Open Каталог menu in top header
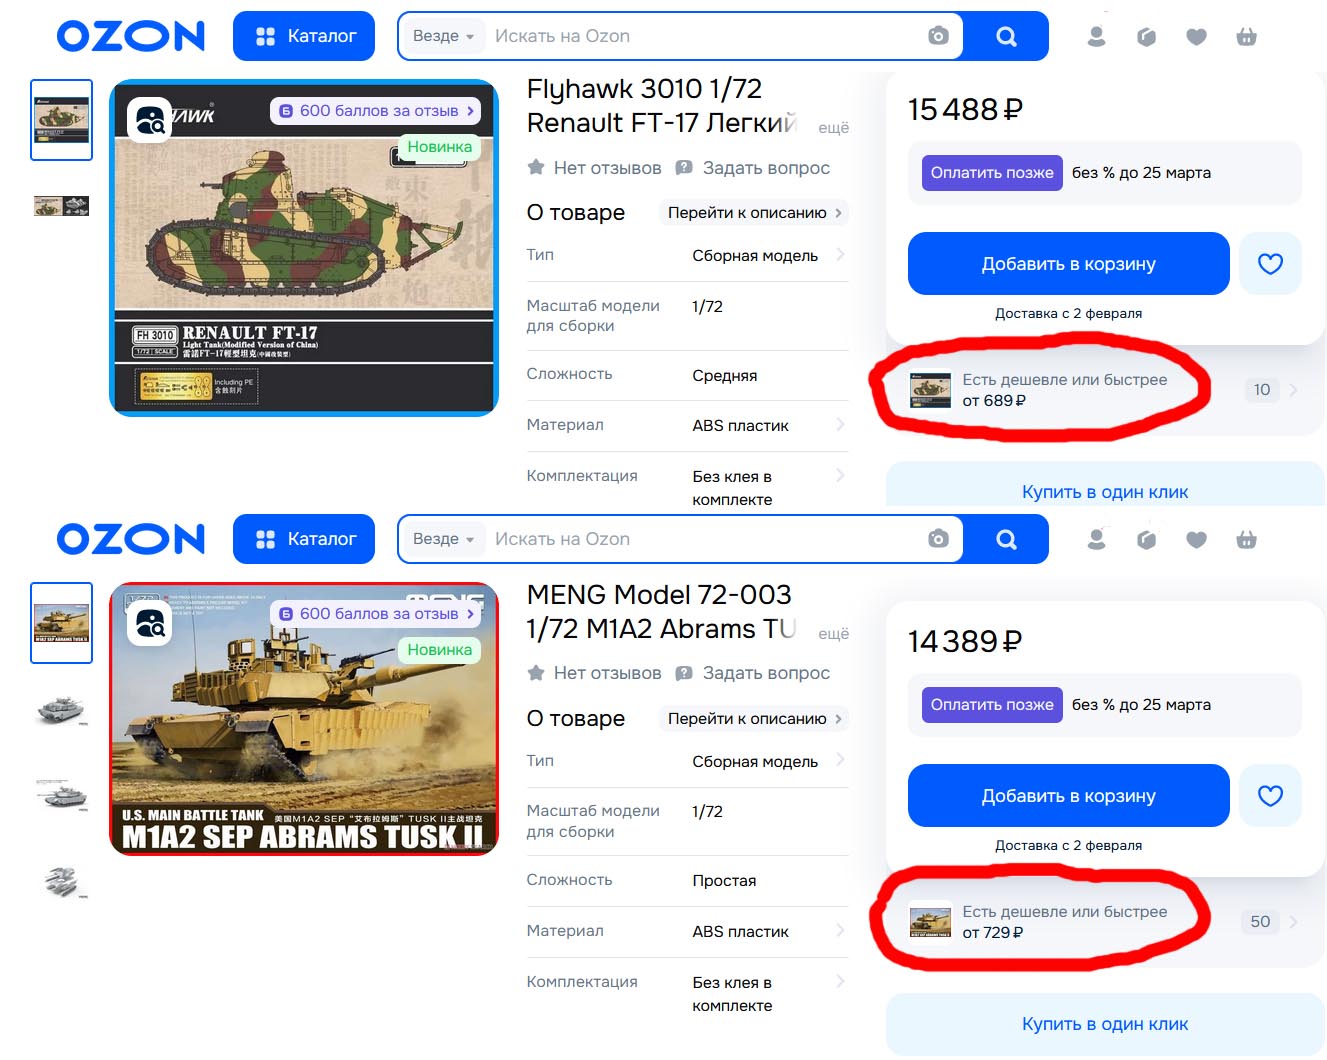 point(304,36)
